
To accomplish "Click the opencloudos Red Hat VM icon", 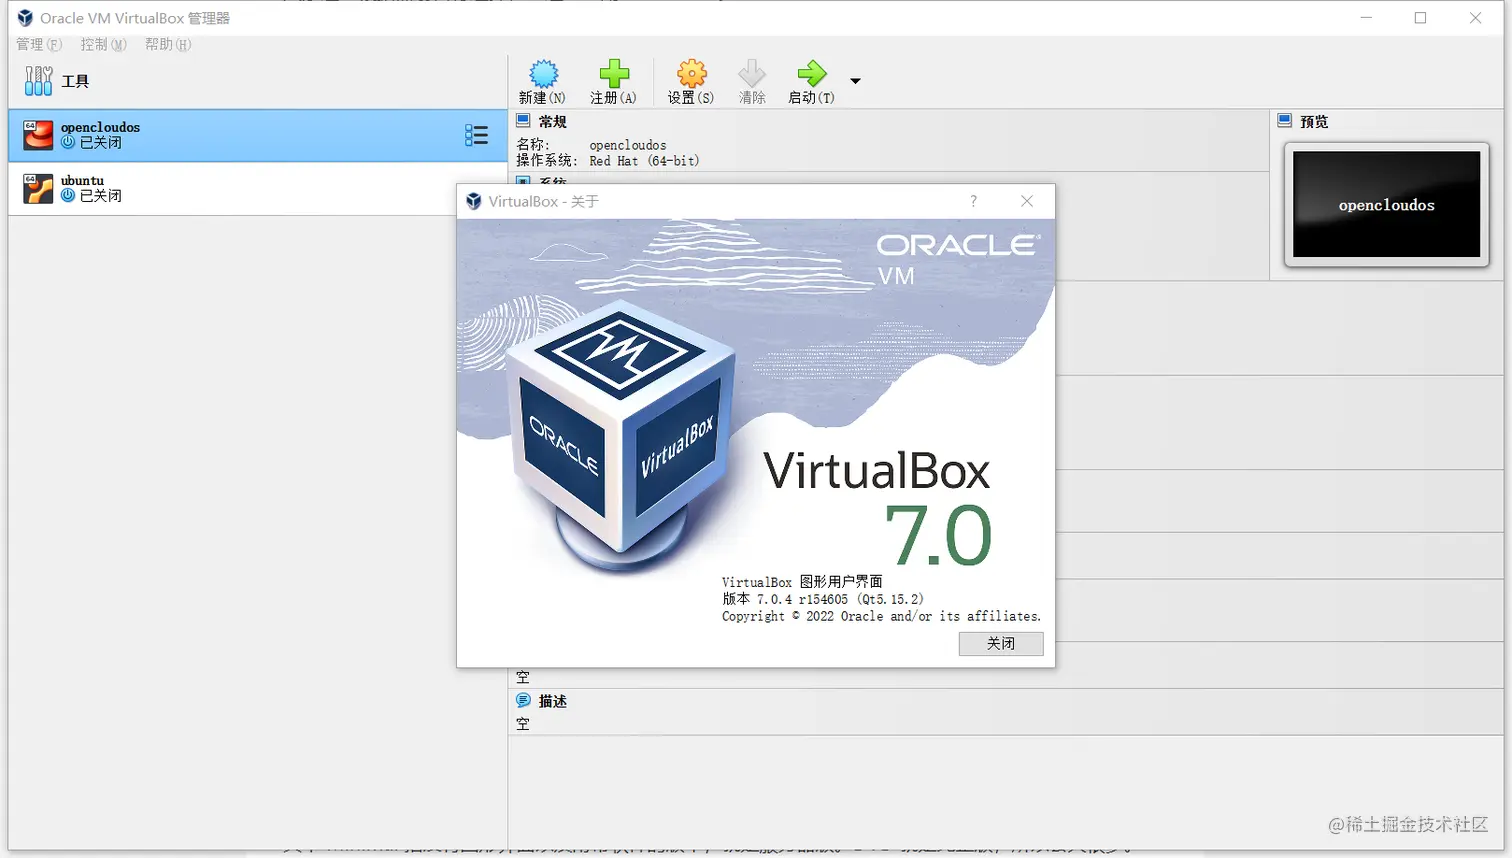I will (x=38, y=135).
